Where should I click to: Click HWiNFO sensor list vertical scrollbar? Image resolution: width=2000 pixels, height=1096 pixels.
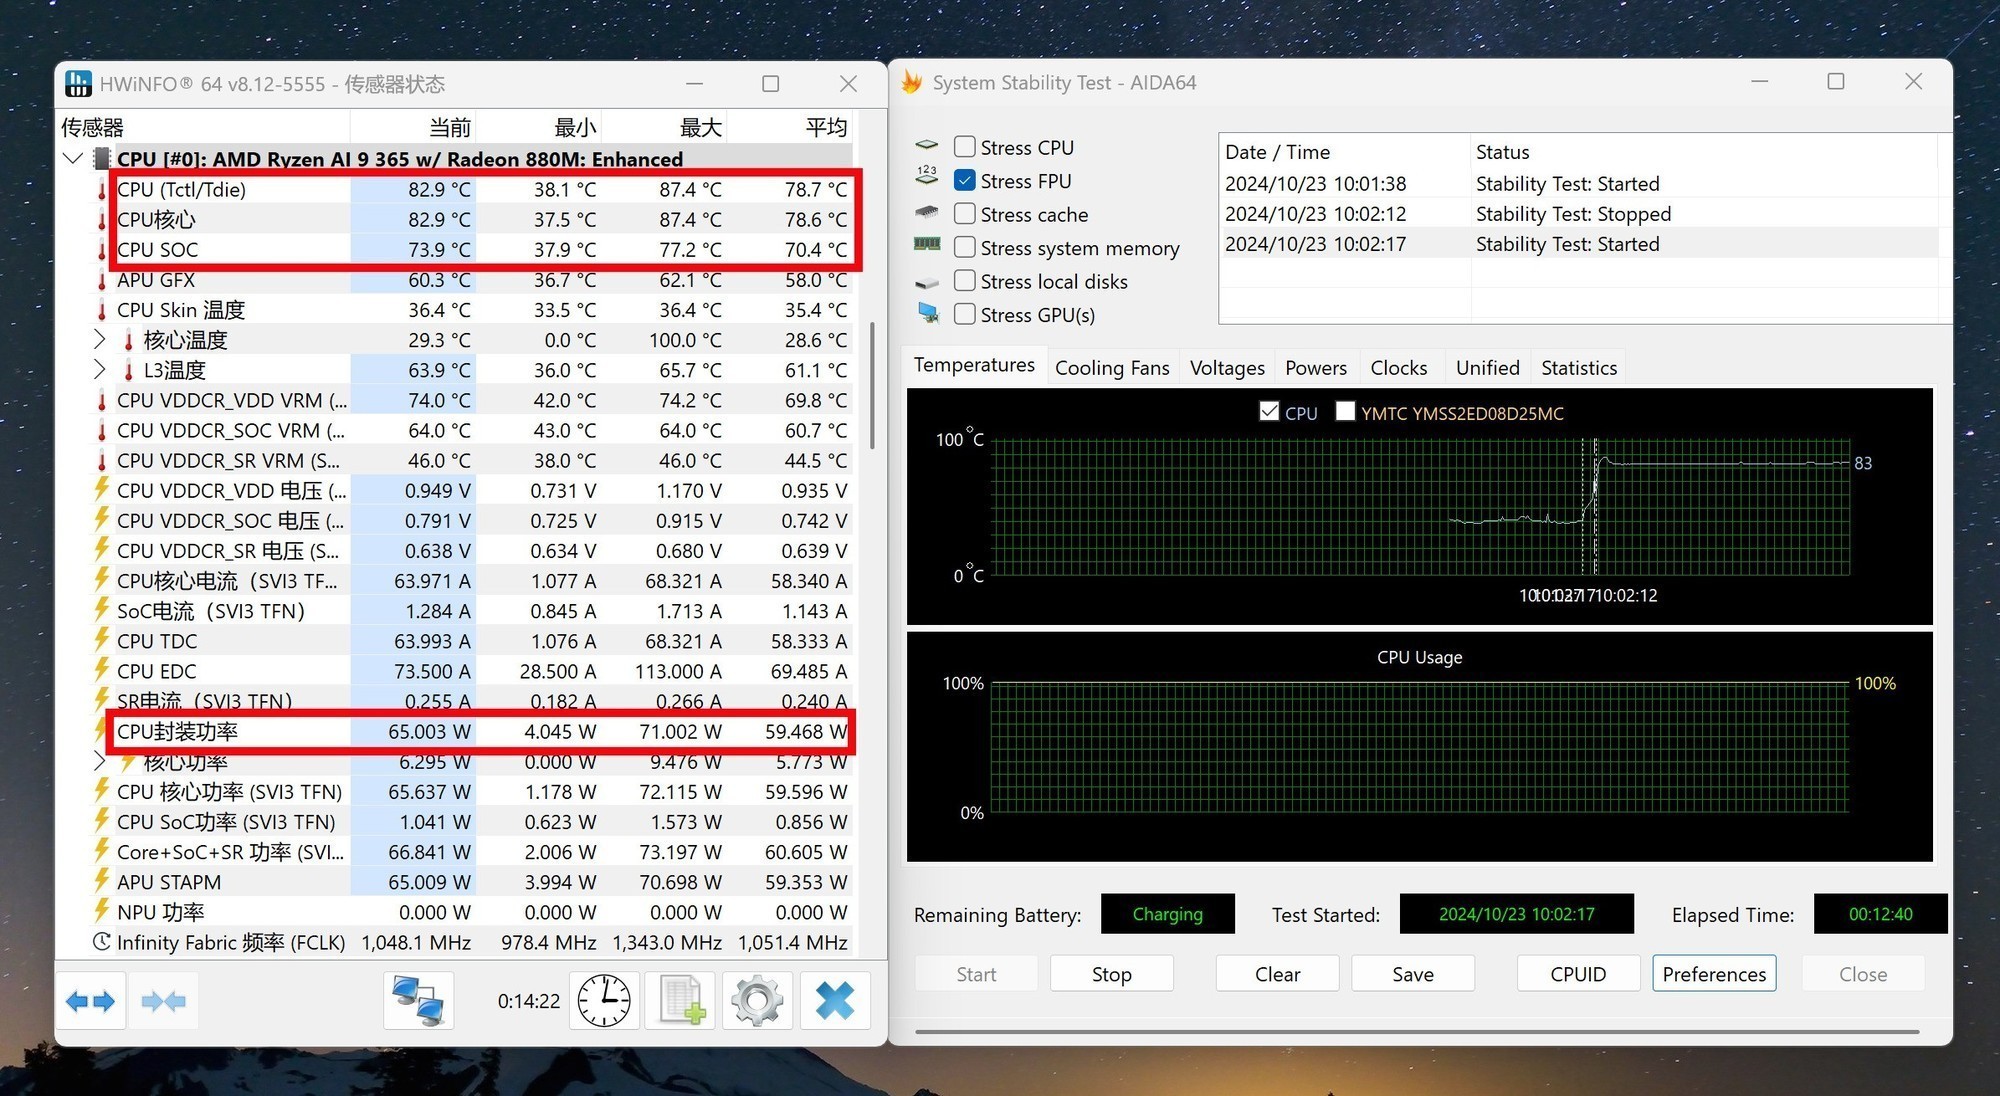(x=873, y=385)
